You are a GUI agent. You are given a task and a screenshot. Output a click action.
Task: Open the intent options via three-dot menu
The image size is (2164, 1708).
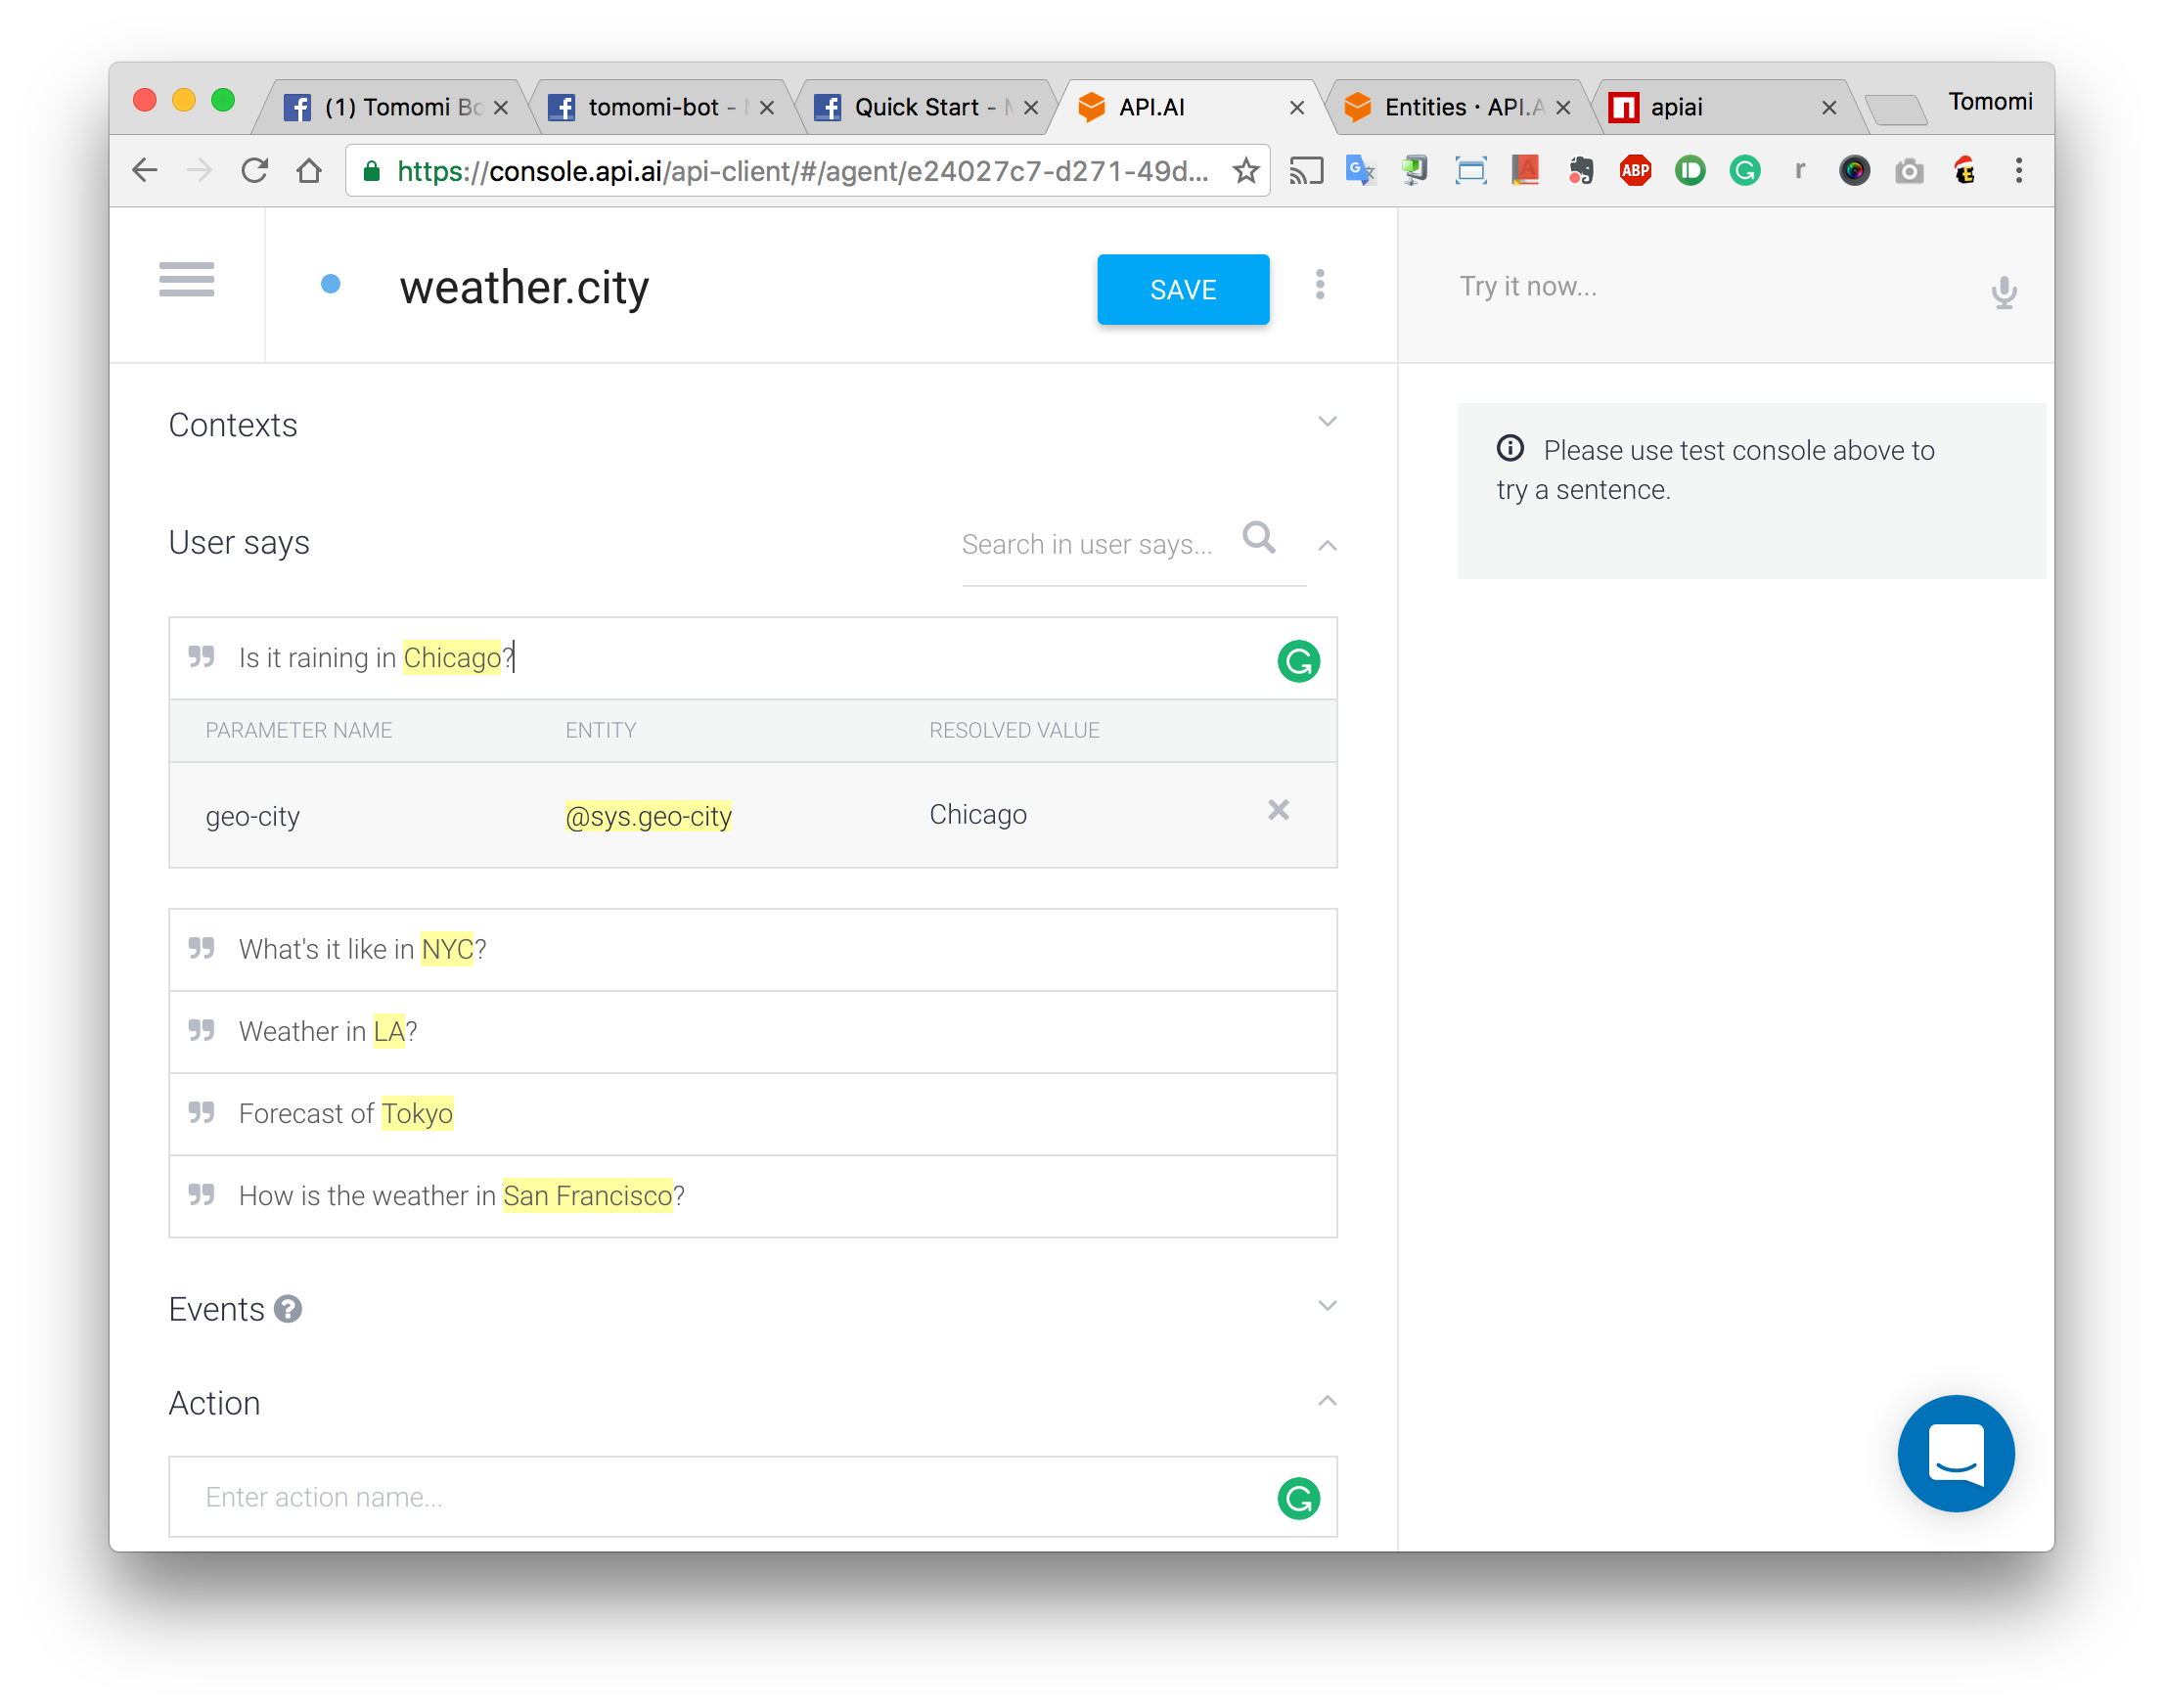(x=1321, y=286)
